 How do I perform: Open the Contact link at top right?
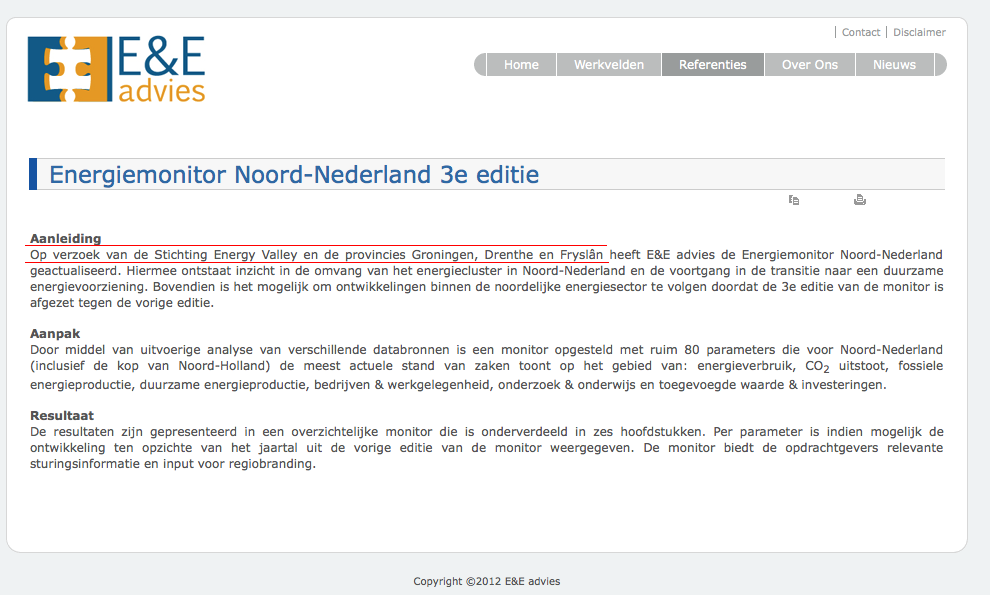(860, 32)
